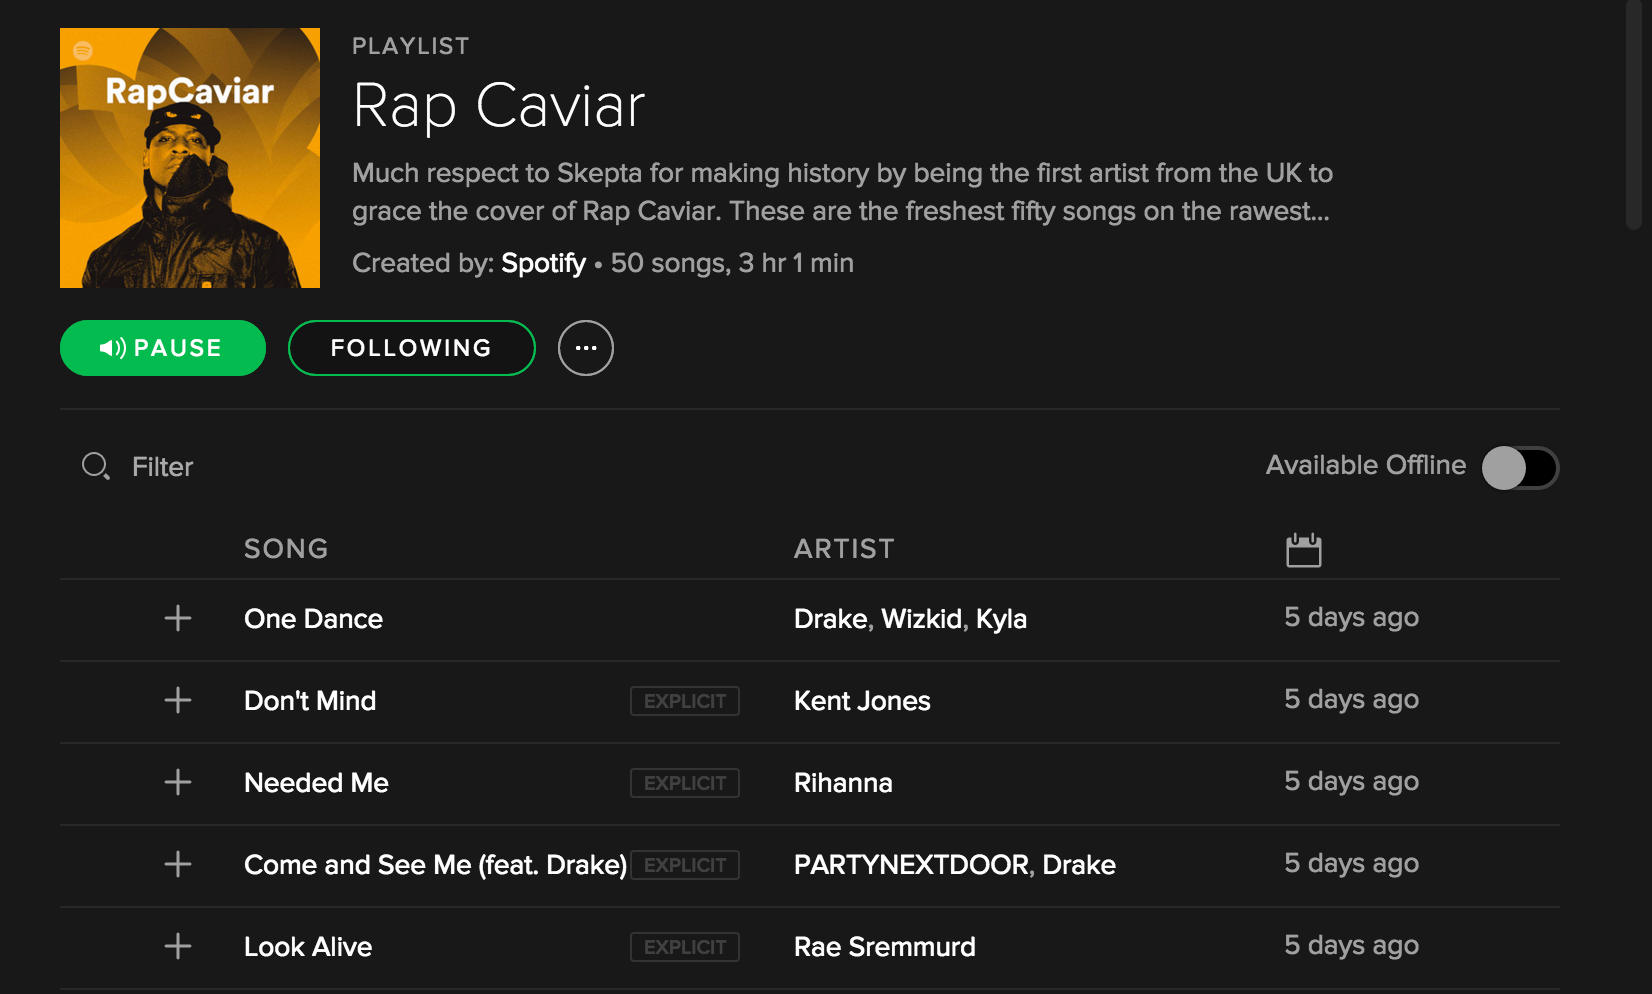Open artist PARTYNEXTDOOR
The width and height of the screenshot is (1652, 994).
pyautogui.click(x=912, y=865)
